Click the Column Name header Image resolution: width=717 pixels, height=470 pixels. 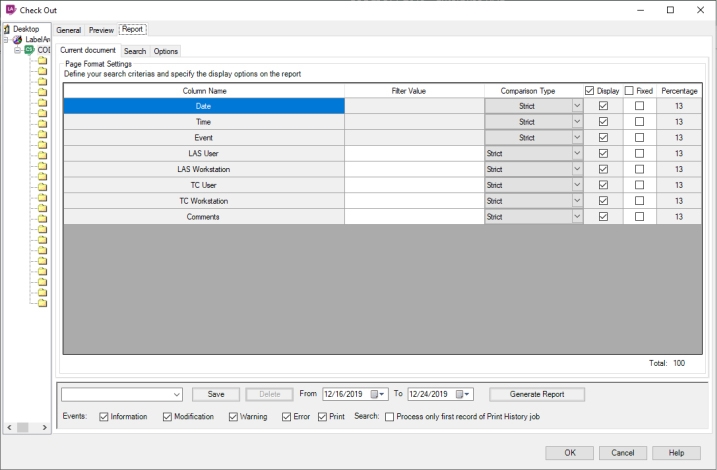[x=204, y=91]
